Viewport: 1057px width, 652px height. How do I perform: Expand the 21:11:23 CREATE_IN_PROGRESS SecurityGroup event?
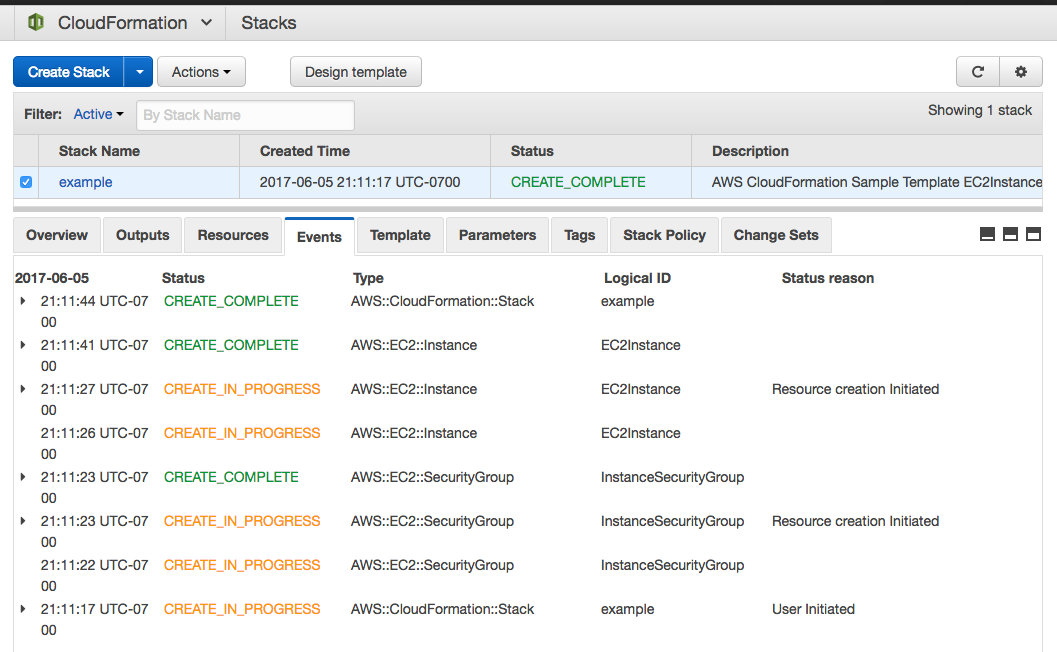click(23, 521)
